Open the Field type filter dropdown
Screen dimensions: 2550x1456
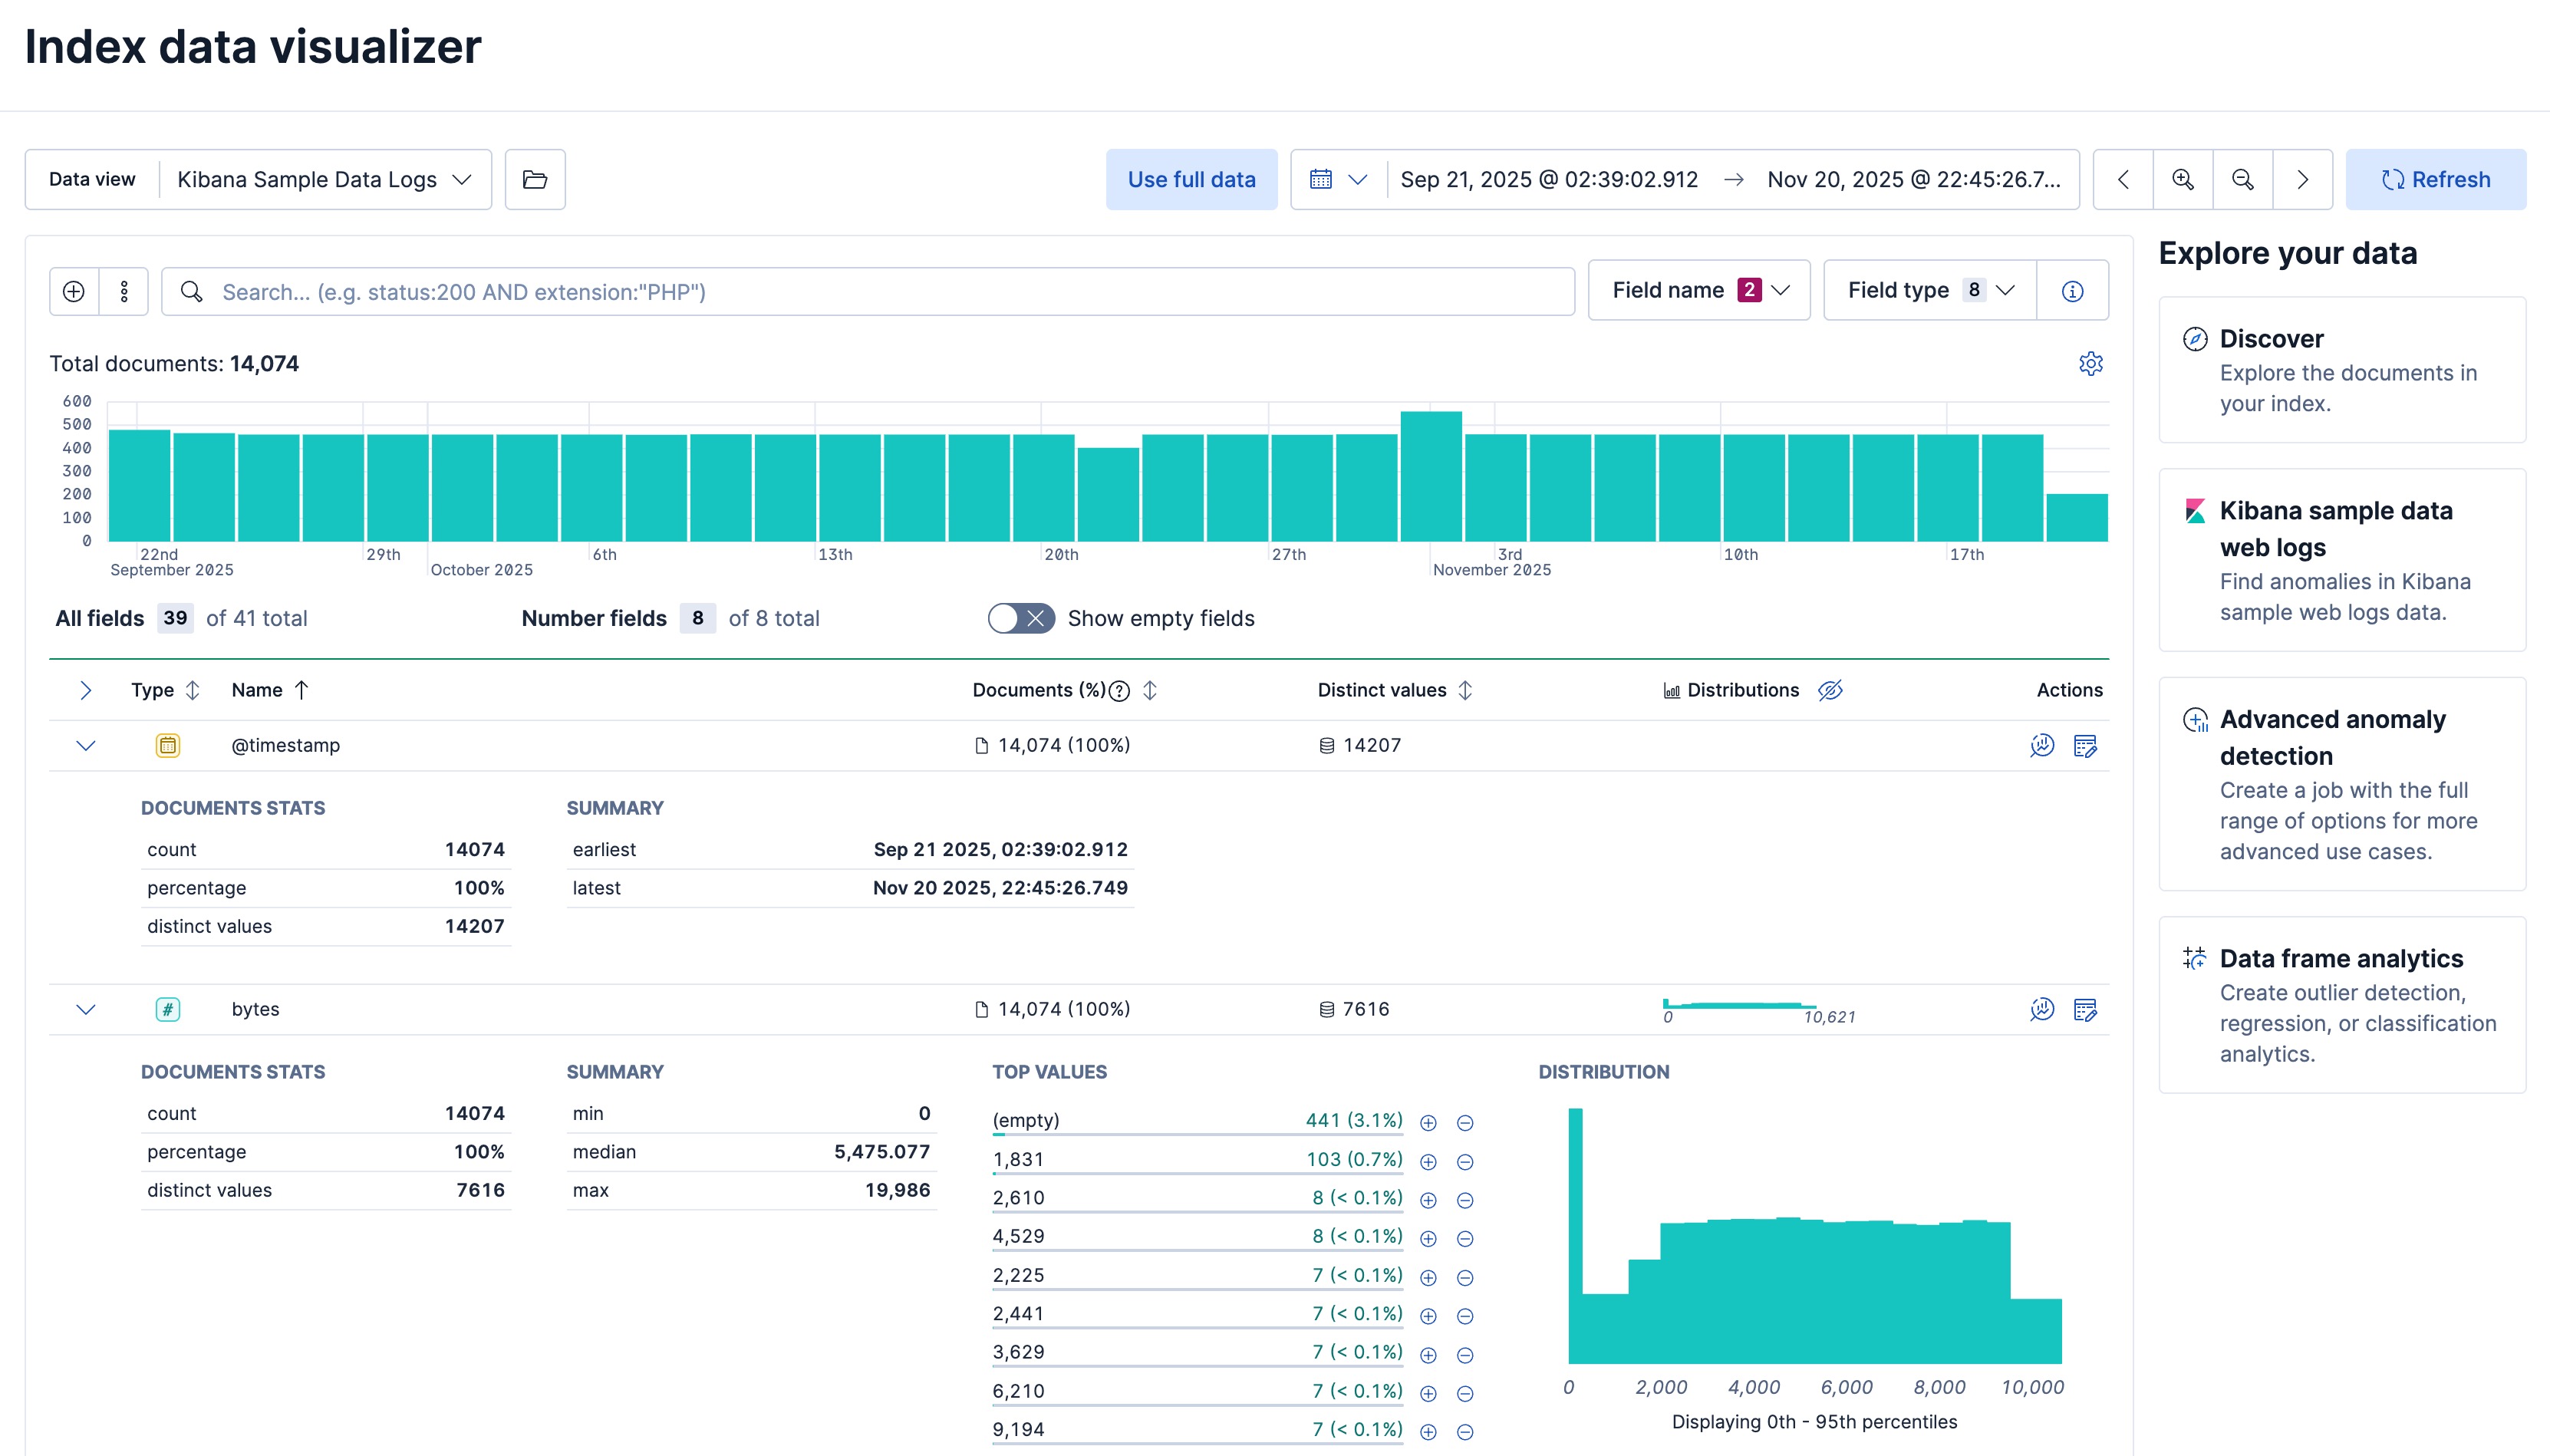[1930, 290]
